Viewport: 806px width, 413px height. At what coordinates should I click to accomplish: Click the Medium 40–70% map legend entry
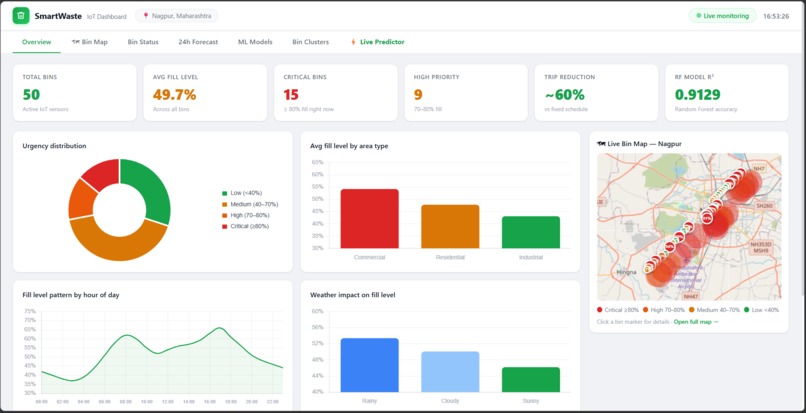click(715, 310)
